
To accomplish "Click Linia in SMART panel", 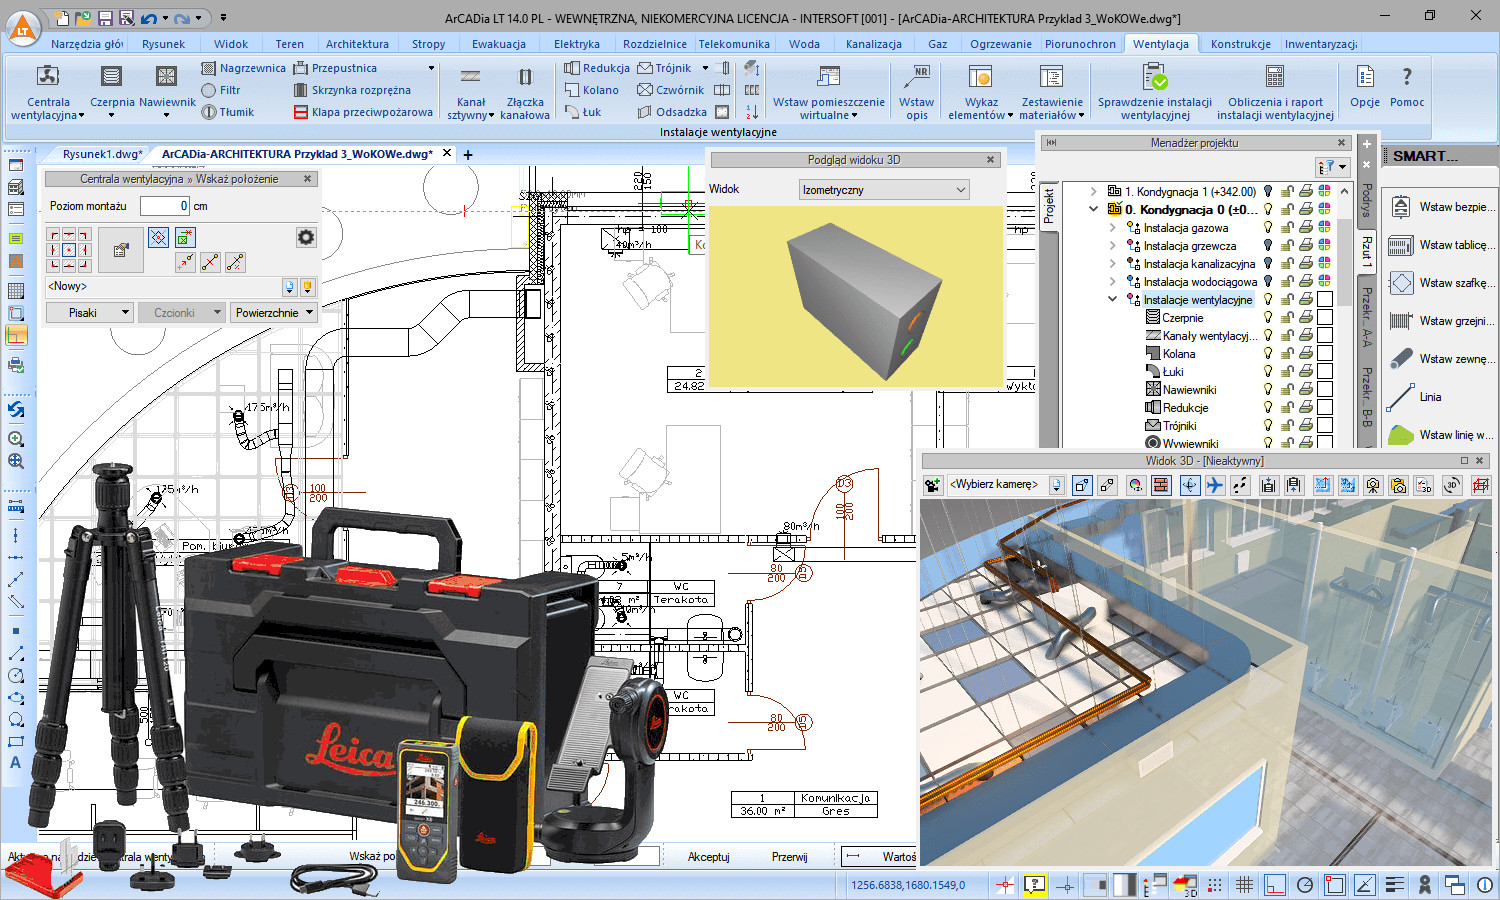I will click(1416, 397).
